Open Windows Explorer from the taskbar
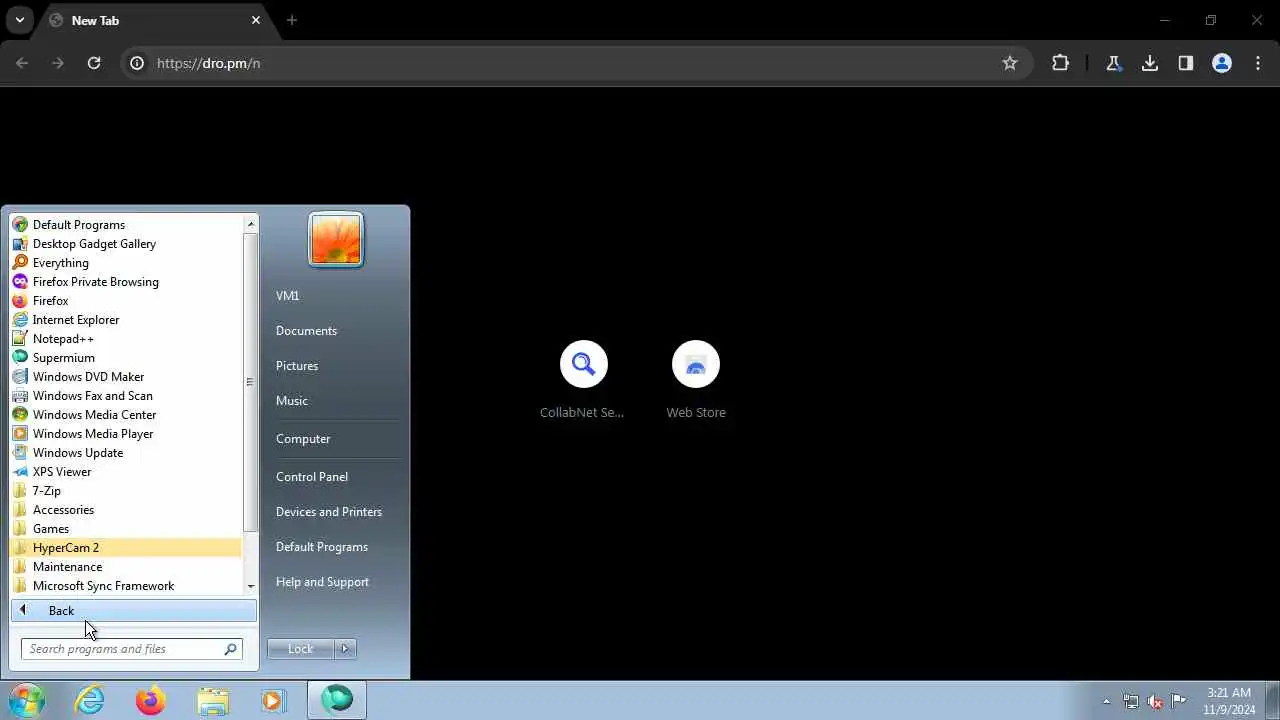 [212, 701]
